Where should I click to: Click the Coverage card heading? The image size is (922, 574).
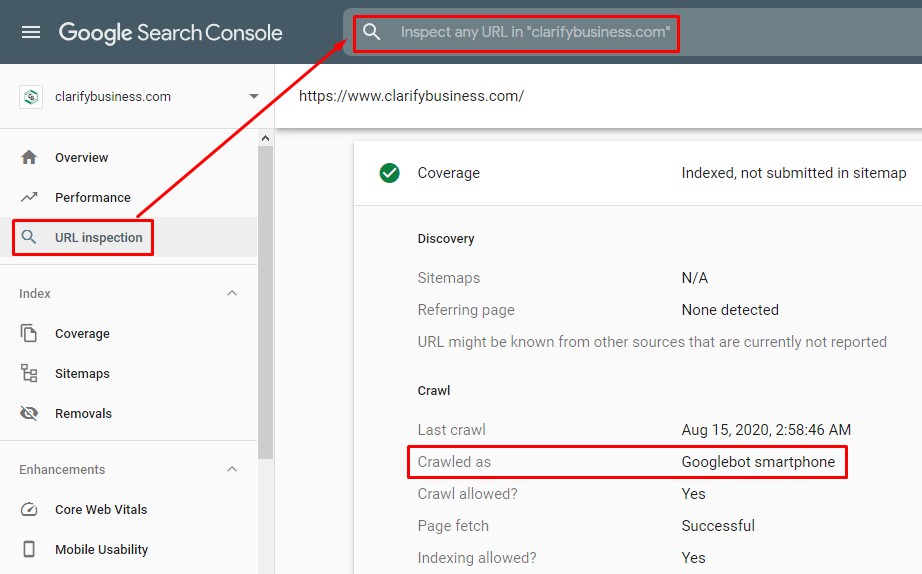pyautogui.click(x=449, y=173)
